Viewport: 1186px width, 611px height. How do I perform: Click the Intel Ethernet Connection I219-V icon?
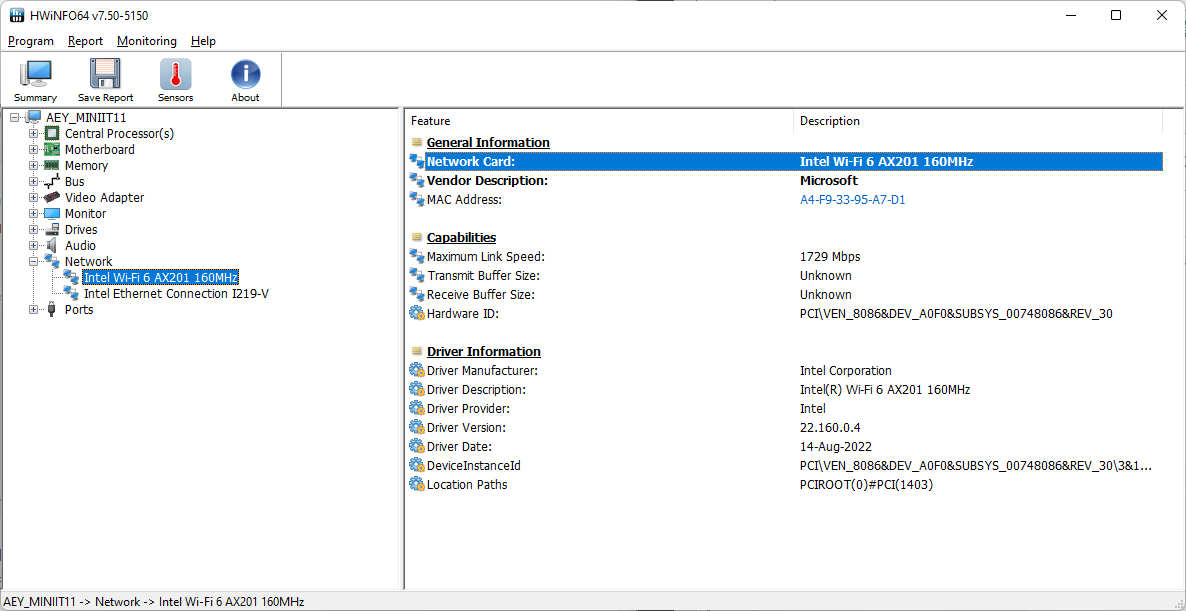[x=71, y=293]
